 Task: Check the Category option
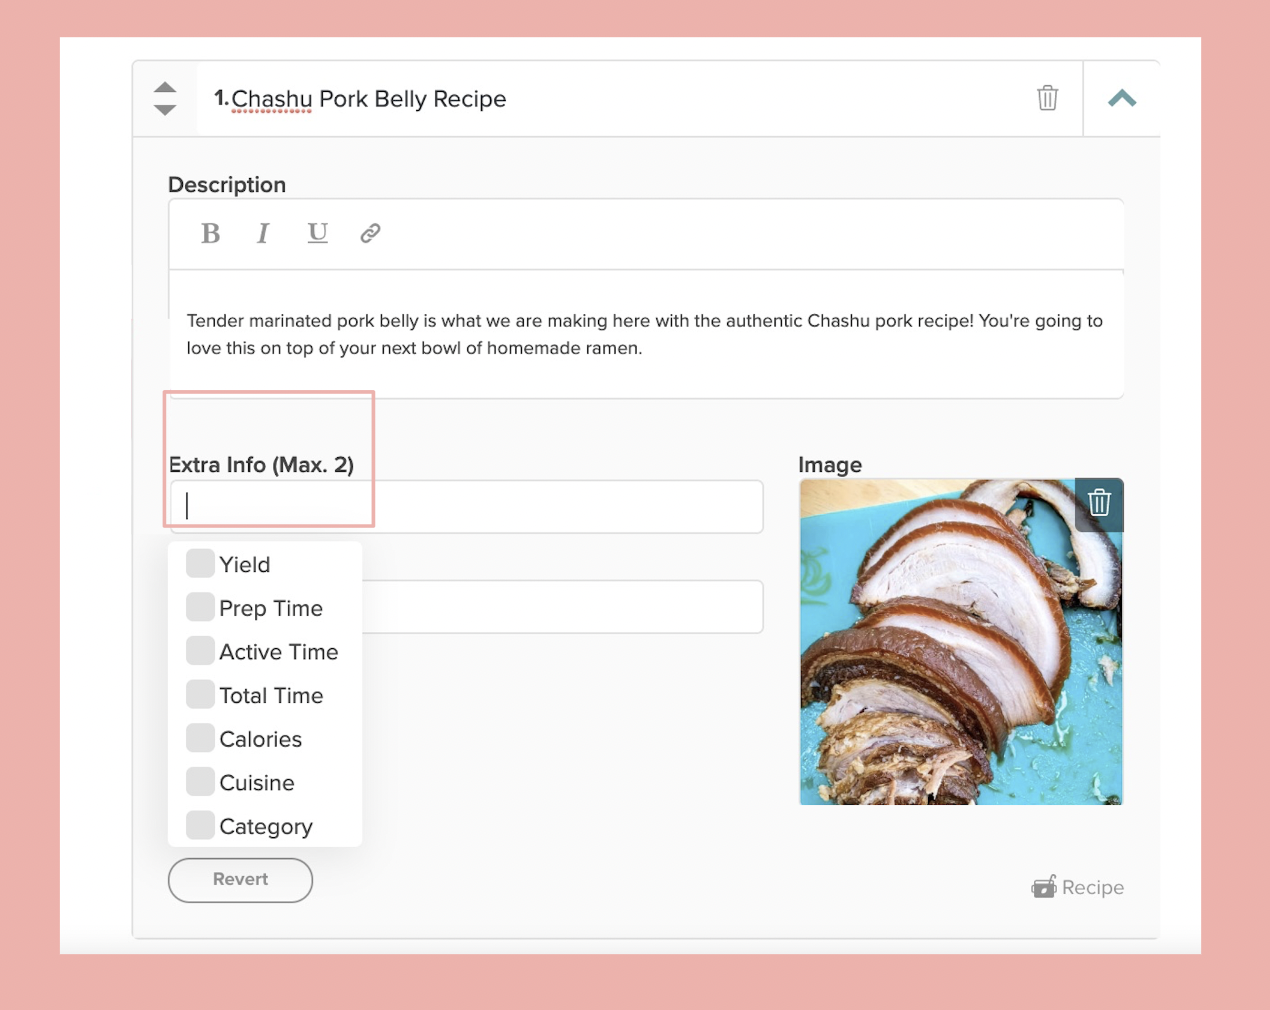coord(200,825)
